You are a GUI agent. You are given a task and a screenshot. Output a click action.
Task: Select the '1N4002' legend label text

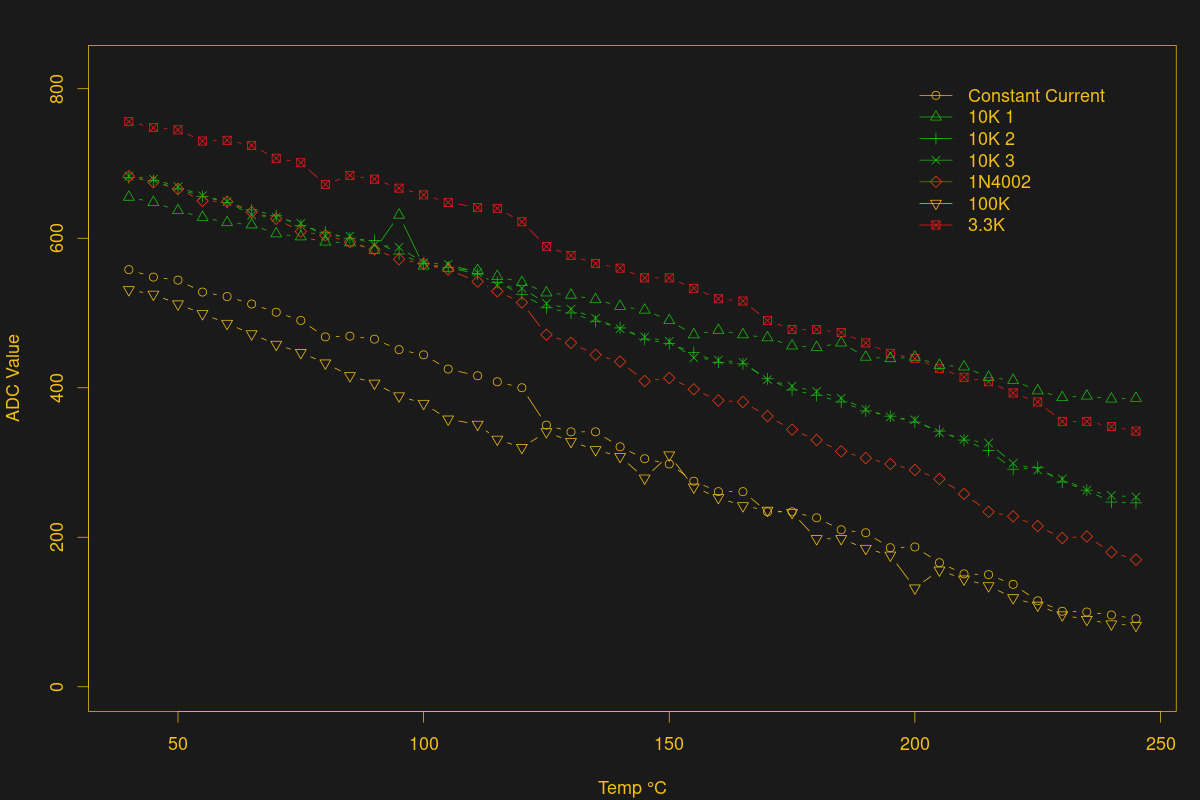(x=999, y=182)
